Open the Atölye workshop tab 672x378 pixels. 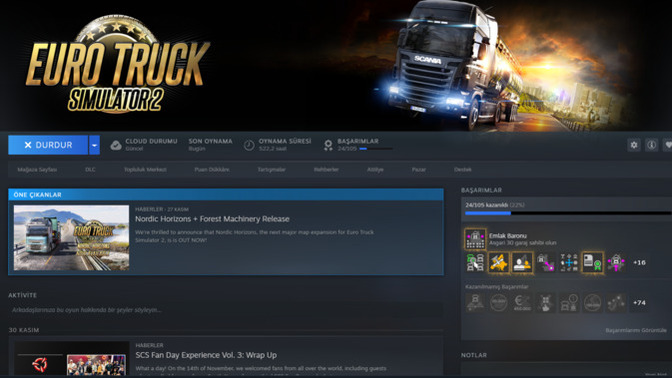tap(375, 170)
